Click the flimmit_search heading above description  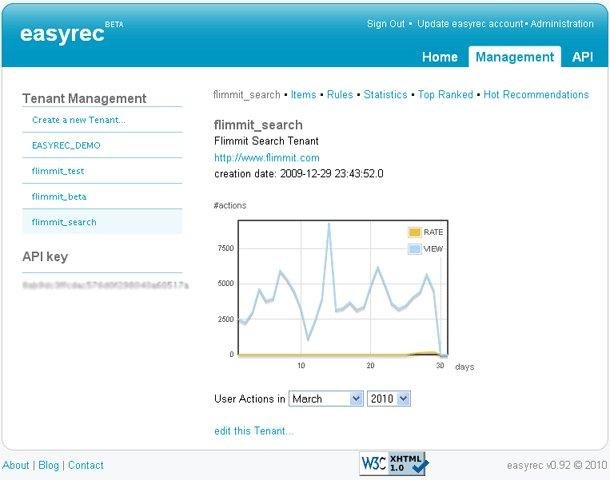(x=258, y=125)
